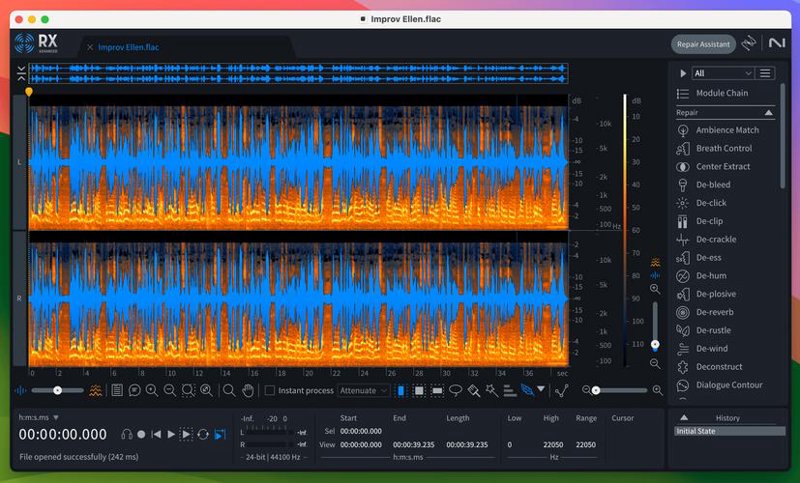Toggle playhead follows playback

click(220, 435)
